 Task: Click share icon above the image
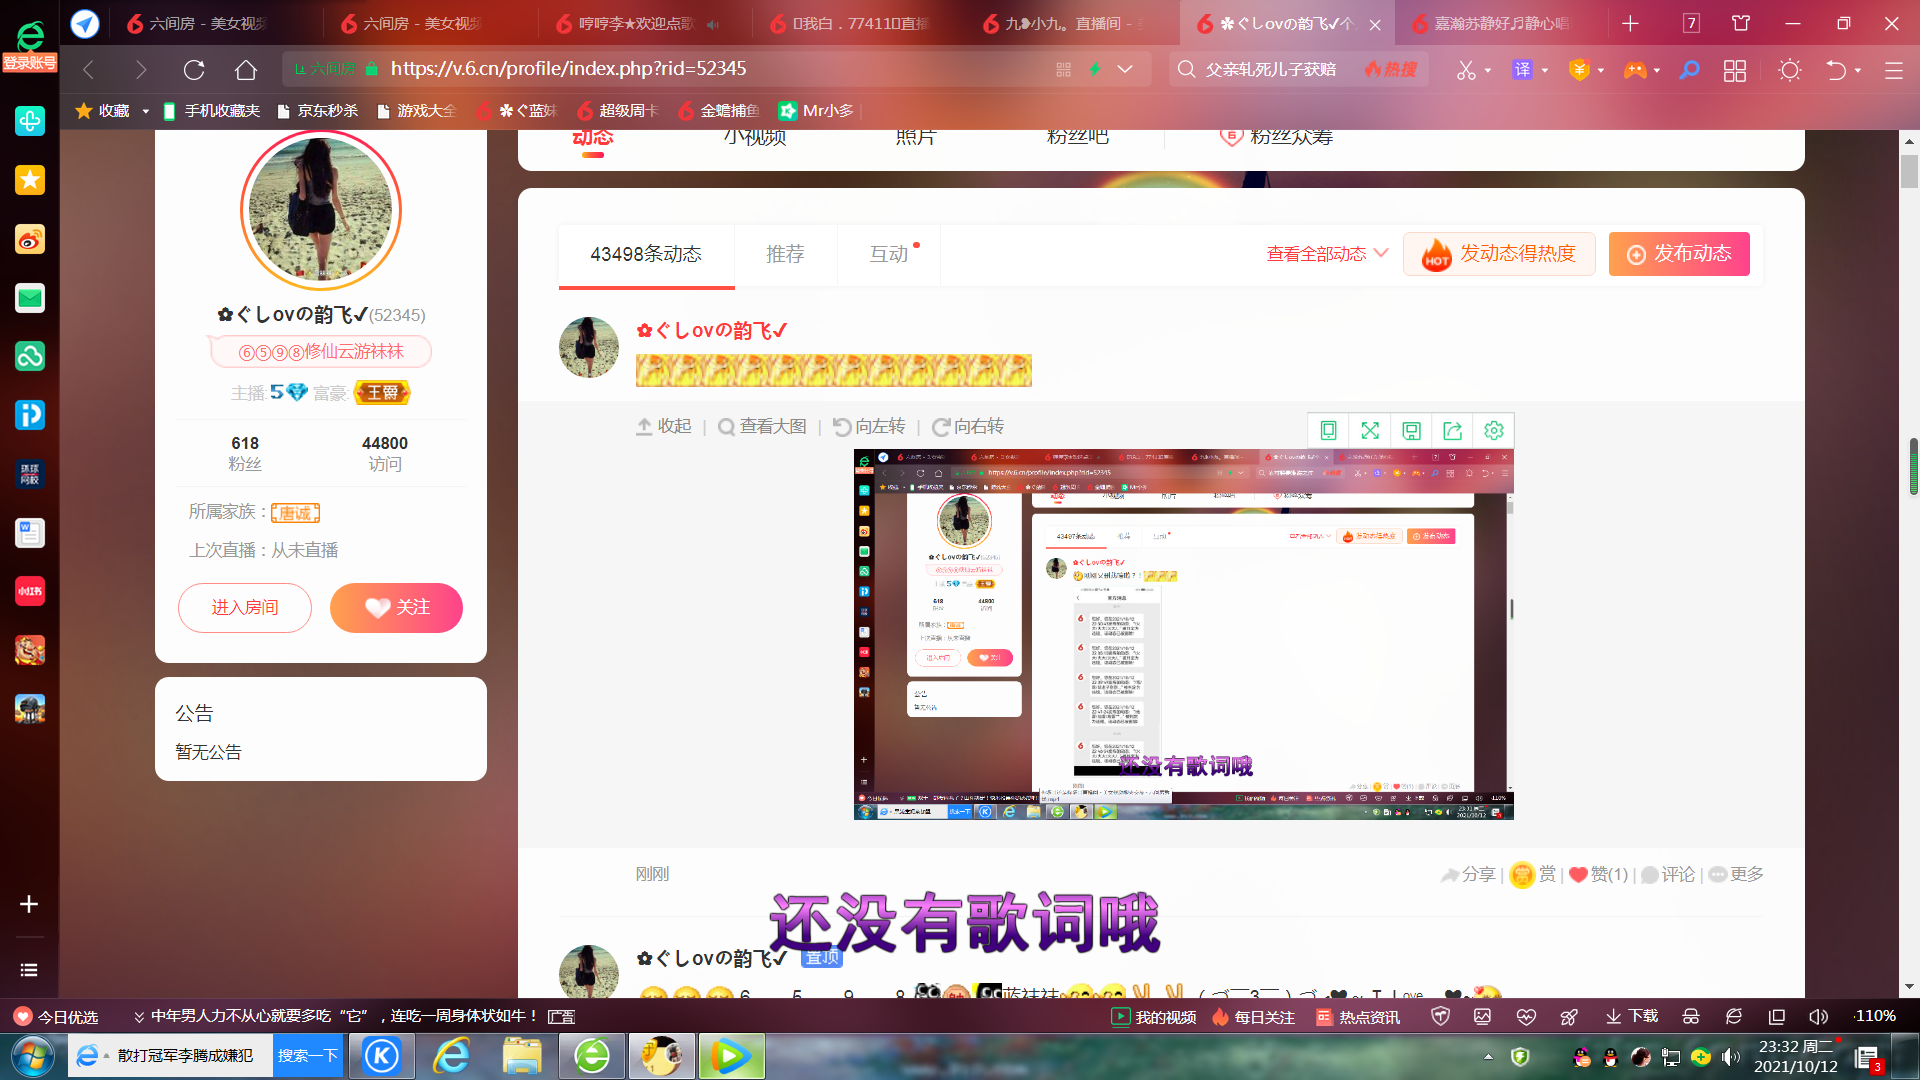click(x=1452, y=430)
